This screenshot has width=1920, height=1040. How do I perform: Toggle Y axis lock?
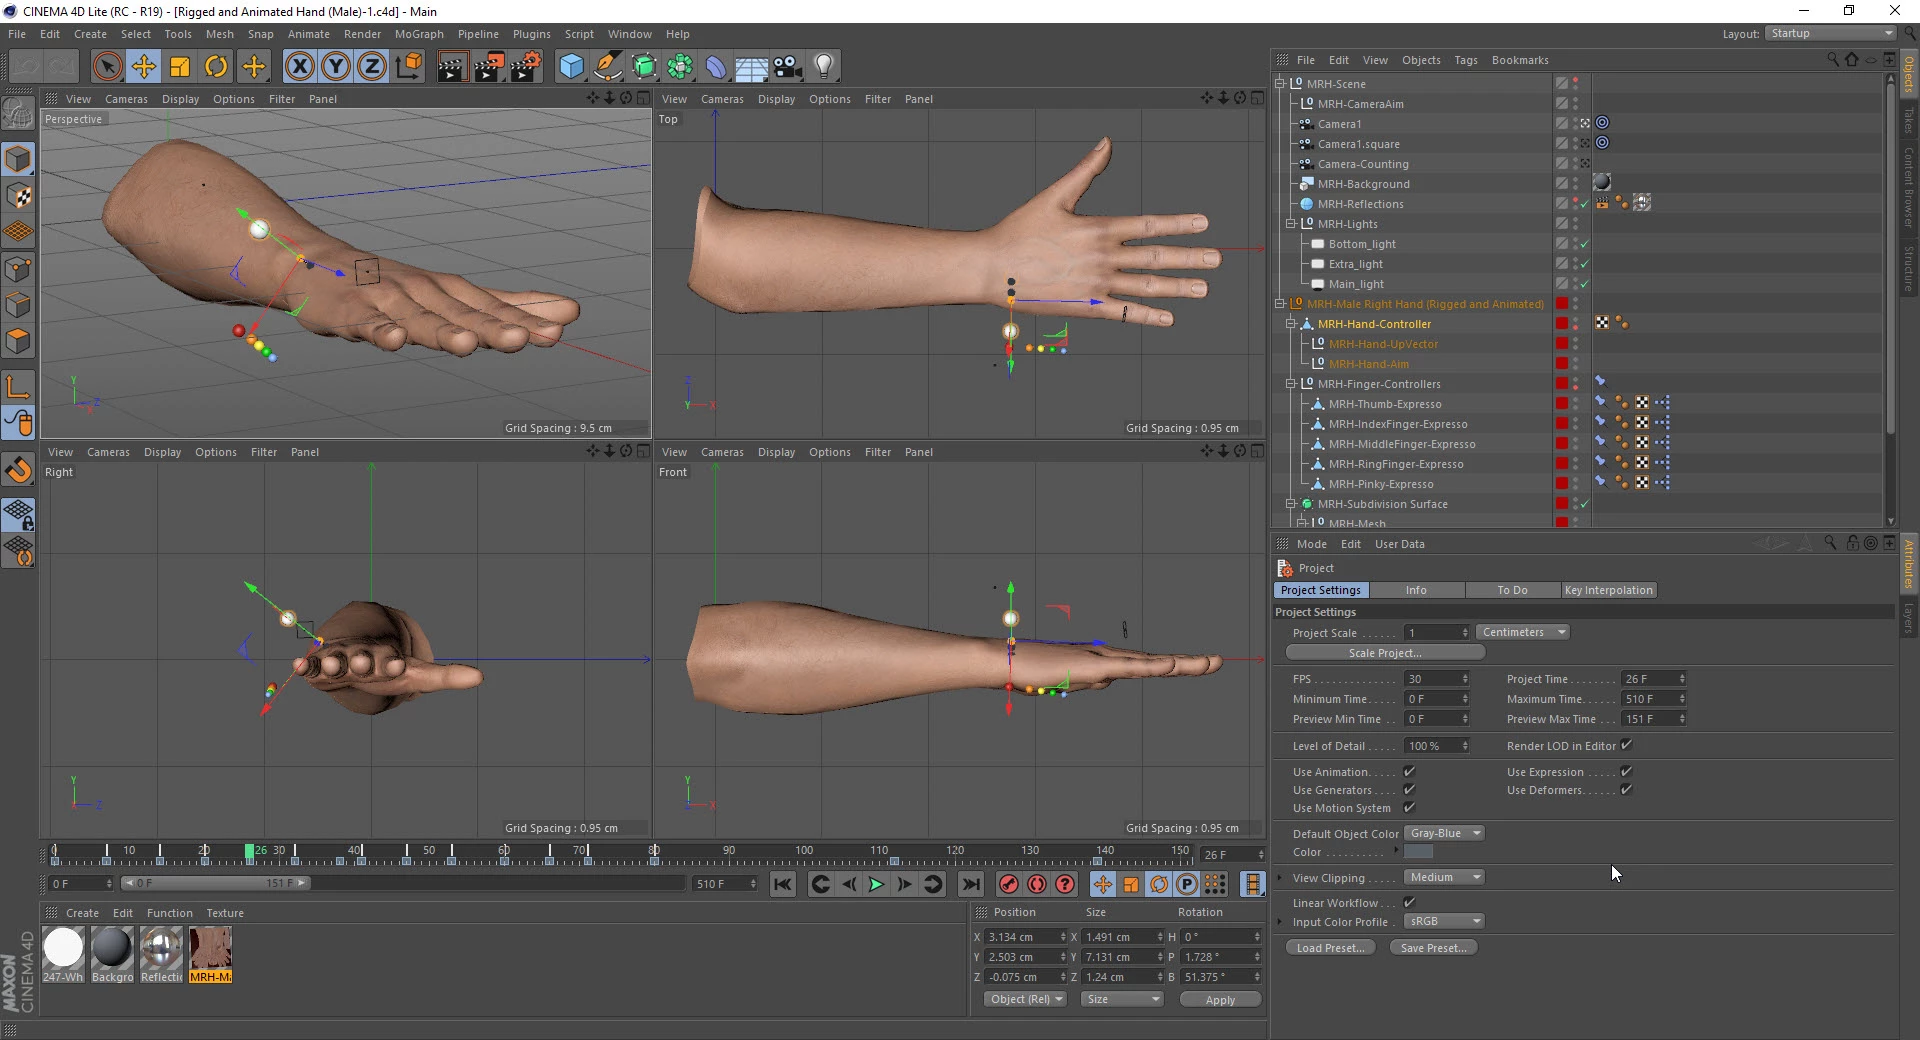pyautogui.click(x=335, y=67)
